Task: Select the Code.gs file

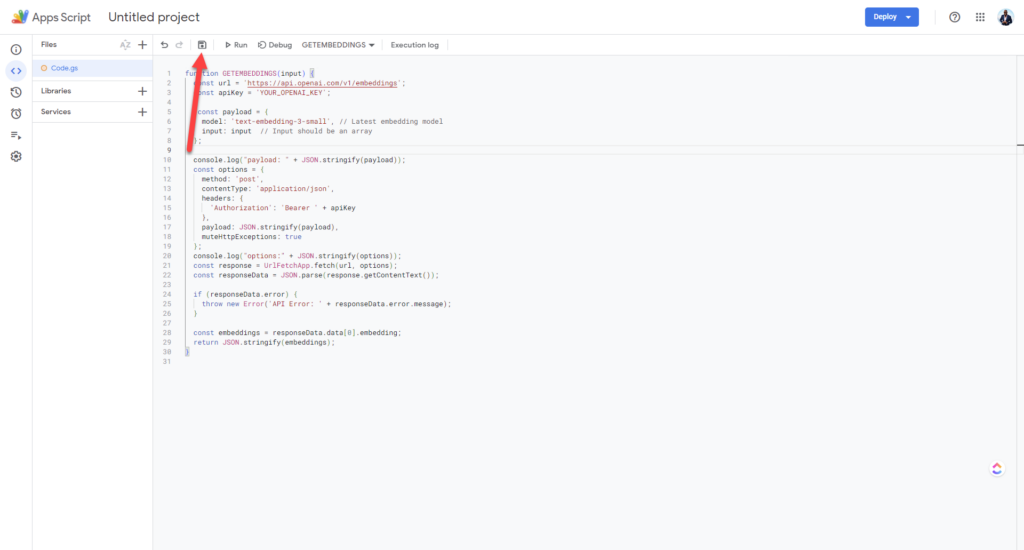Action: pos(64,68)
